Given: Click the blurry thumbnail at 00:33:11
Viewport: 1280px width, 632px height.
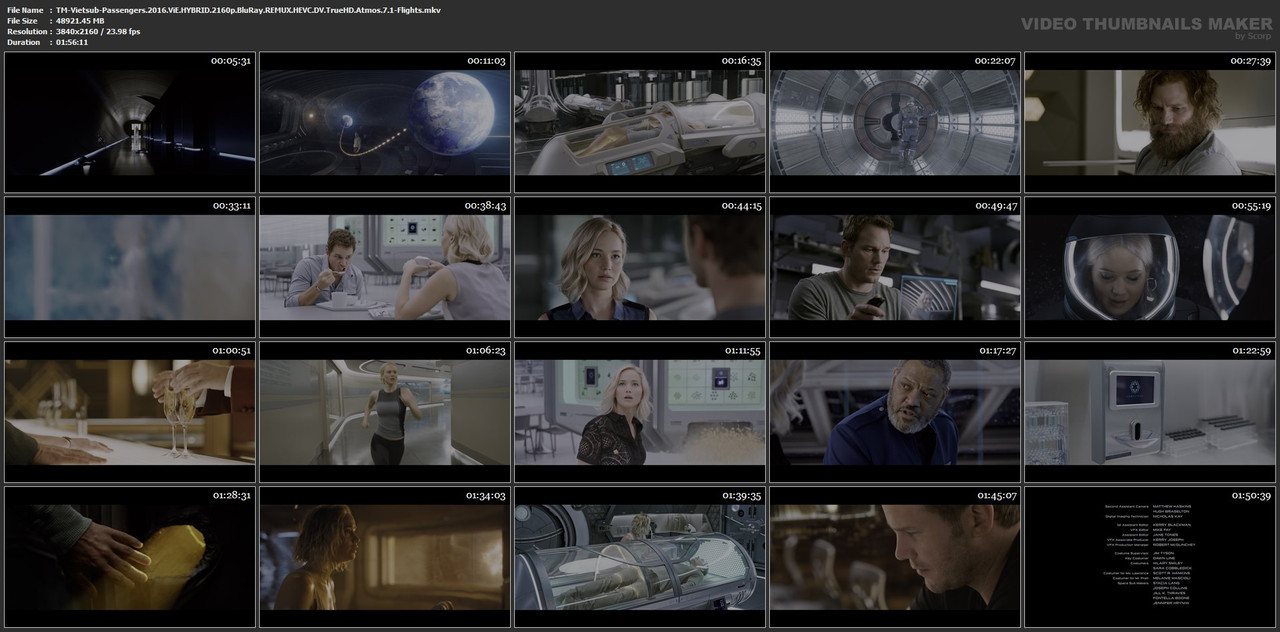Looking at the screenshot, I should point(130,267).
